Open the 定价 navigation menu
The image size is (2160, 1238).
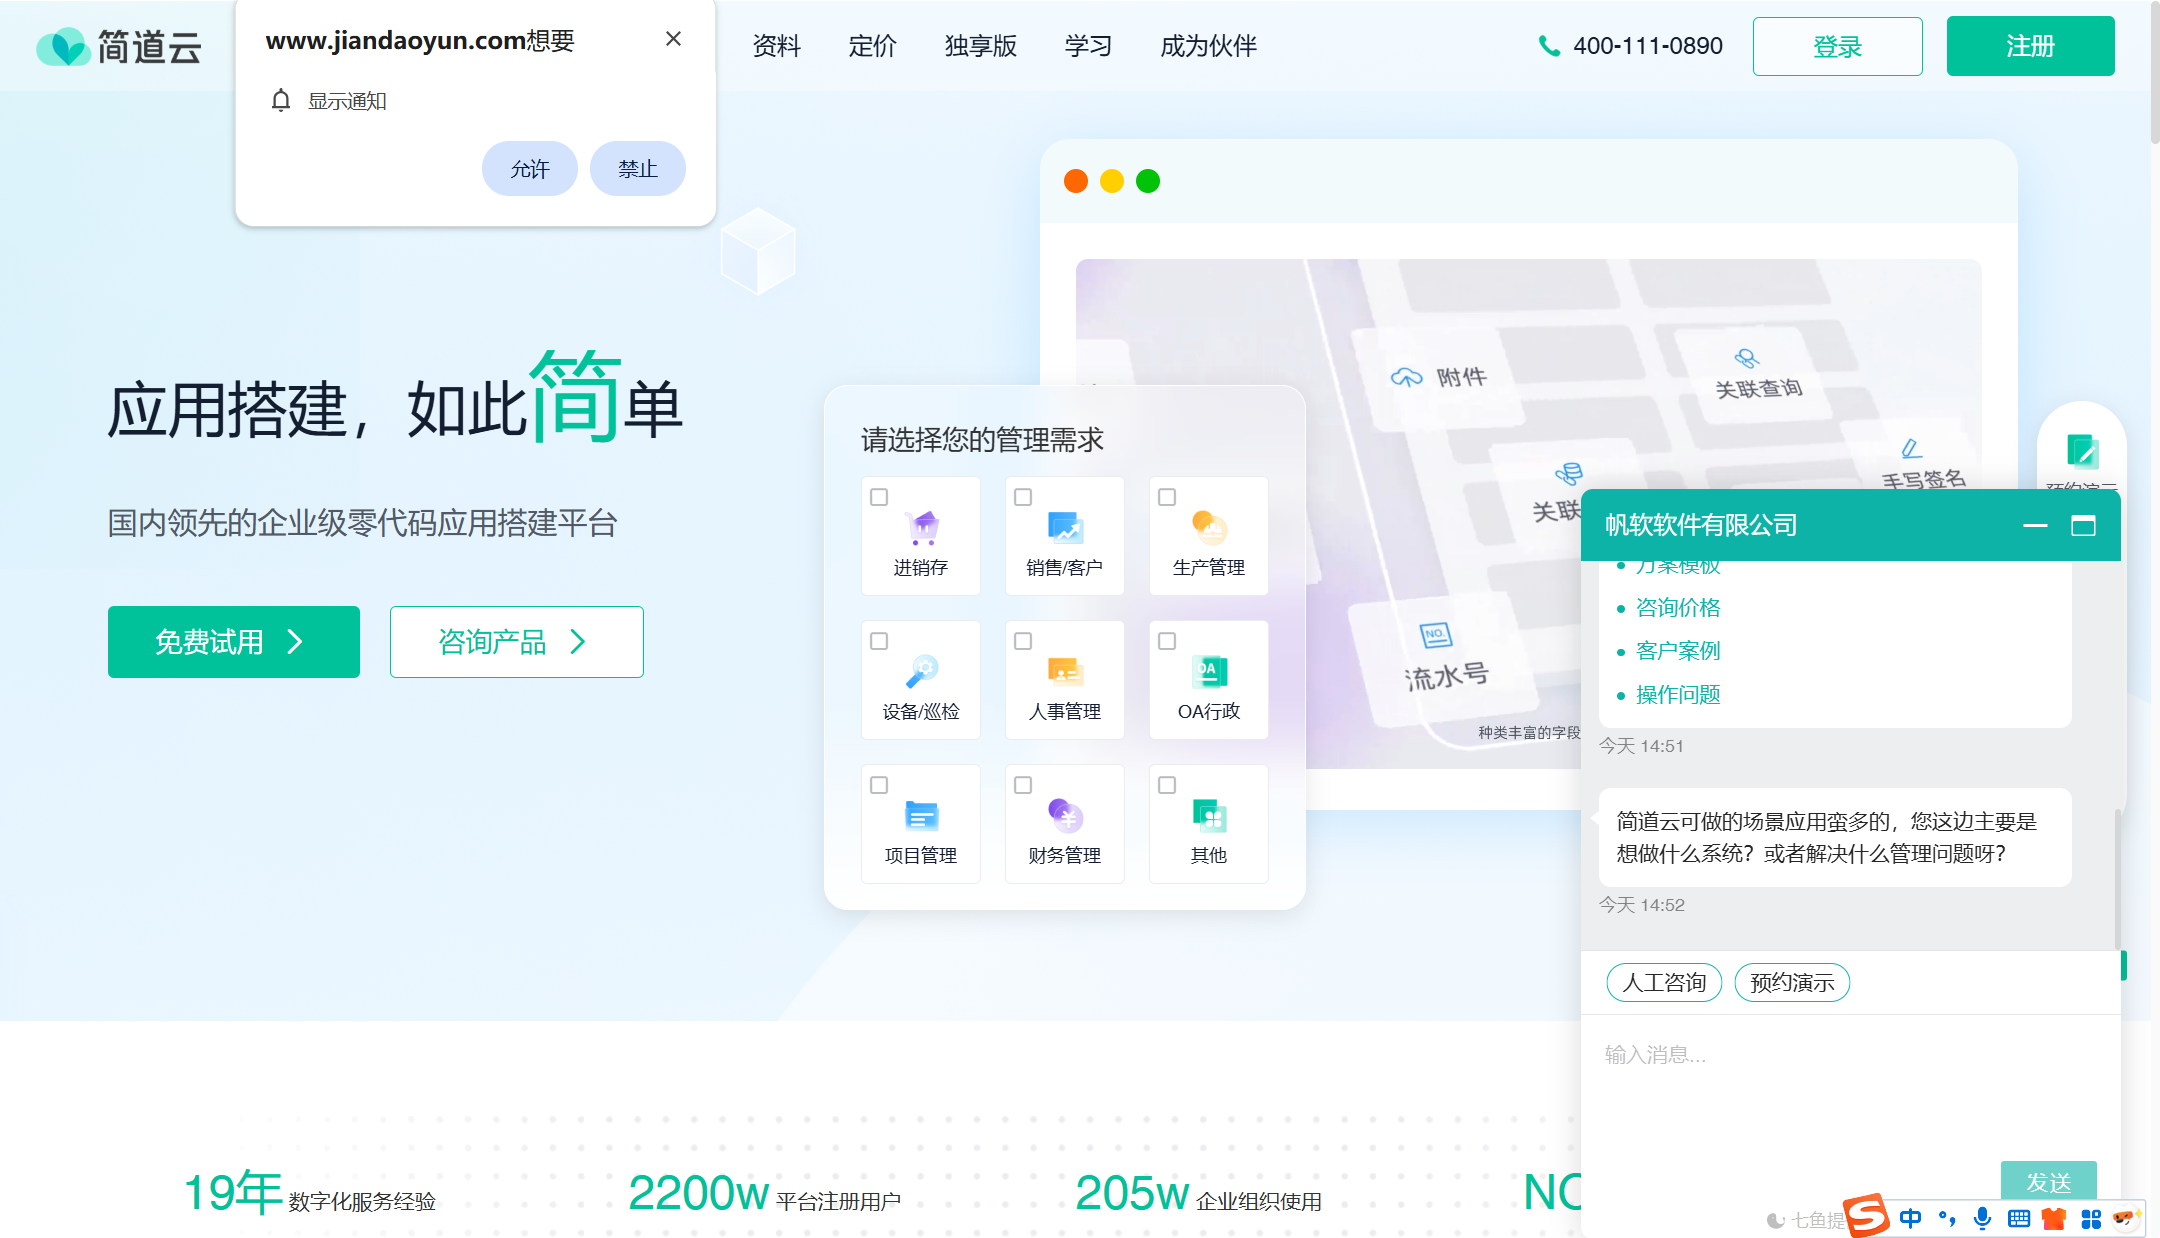[x=872, y=46]
